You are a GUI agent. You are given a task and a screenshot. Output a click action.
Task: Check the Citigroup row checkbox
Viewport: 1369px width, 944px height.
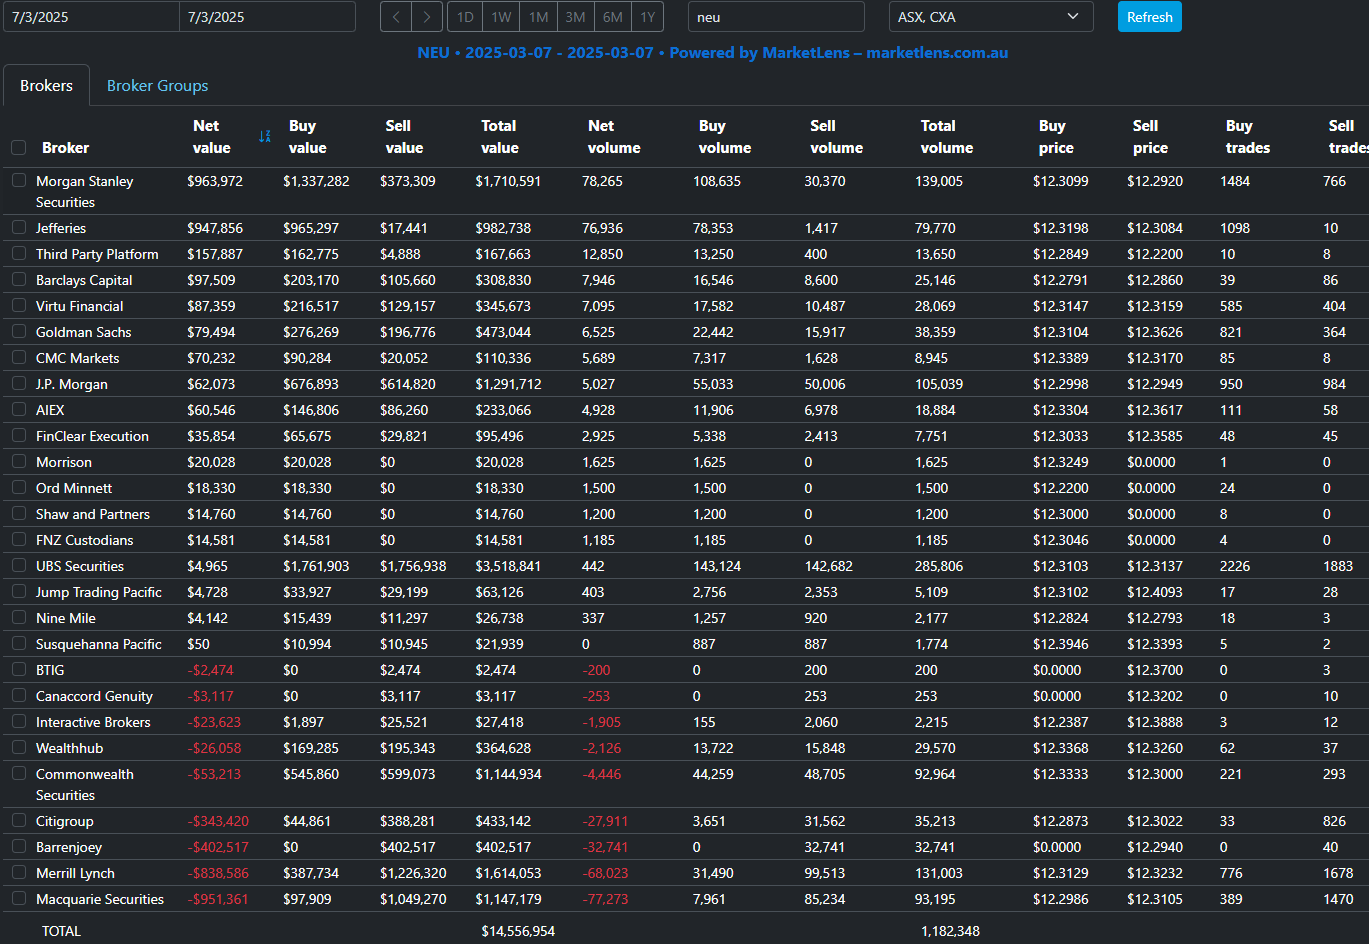(19, 821)
